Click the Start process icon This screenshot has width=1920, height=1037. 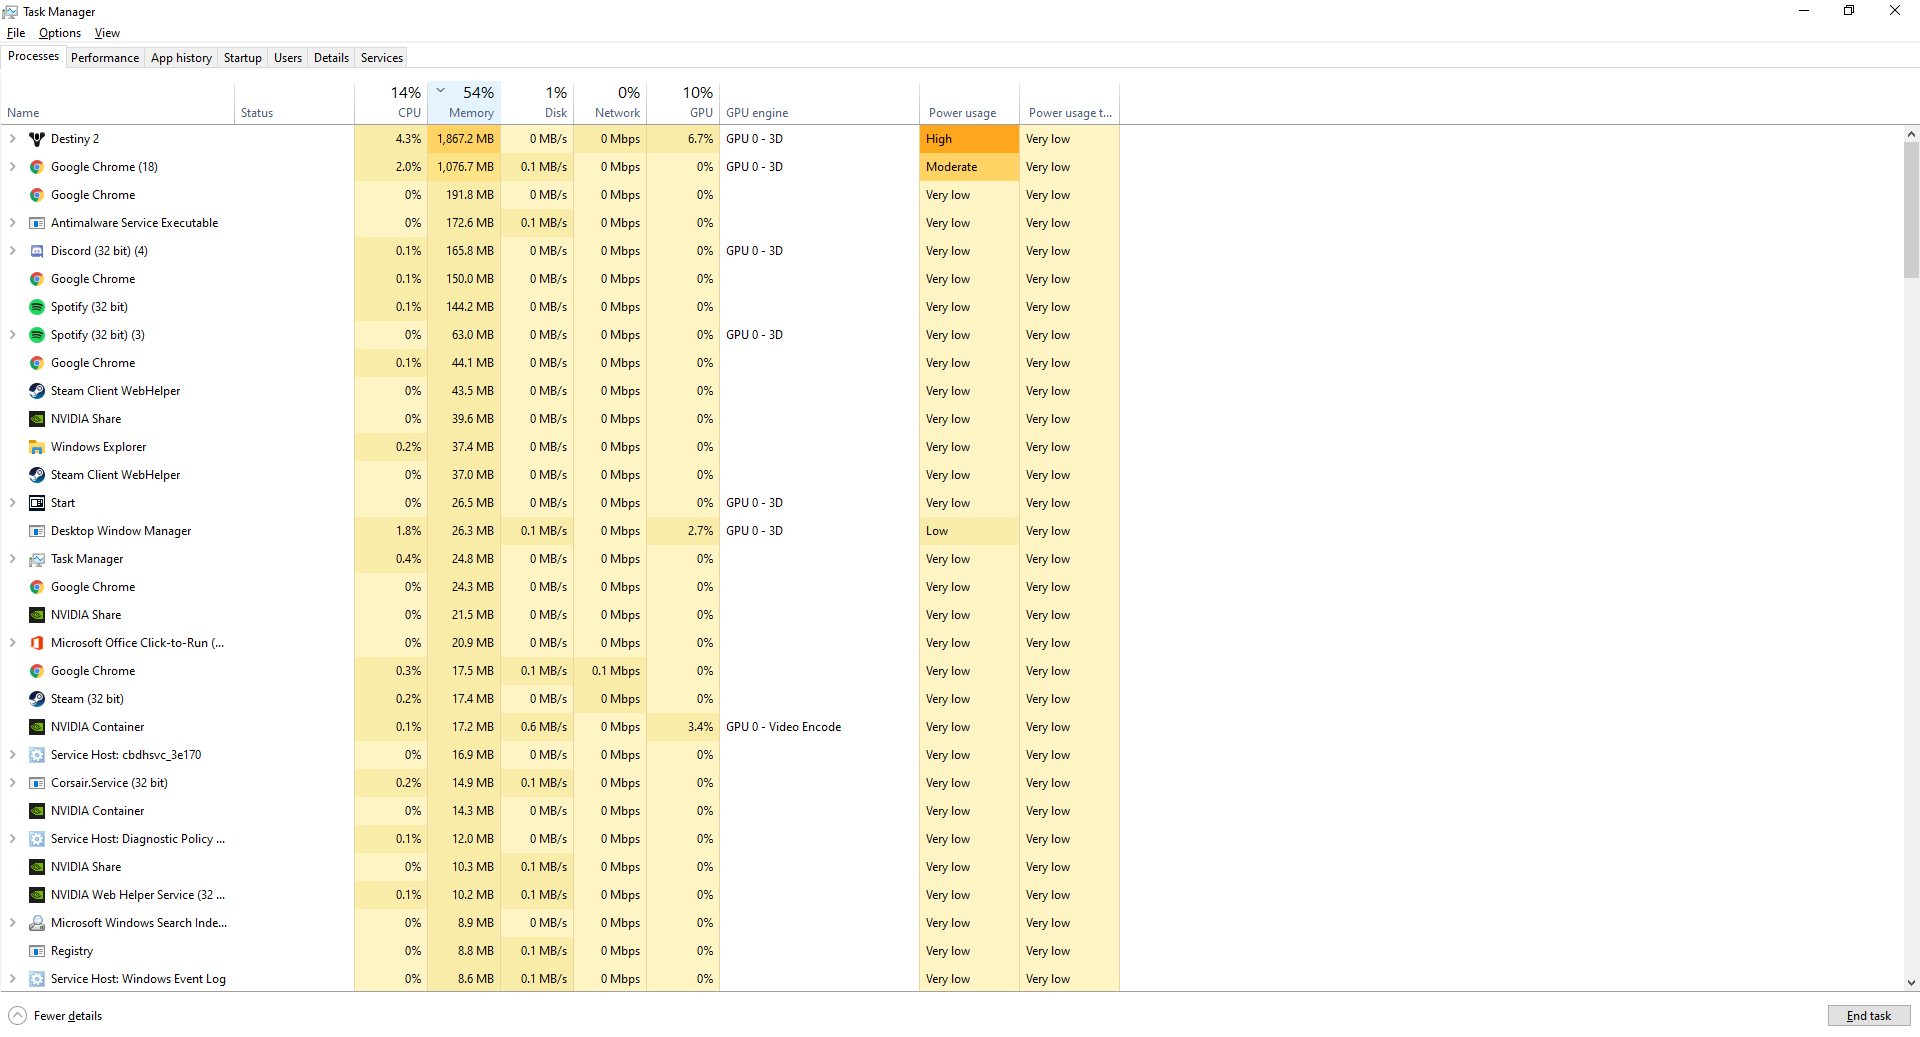click(37, 503)
